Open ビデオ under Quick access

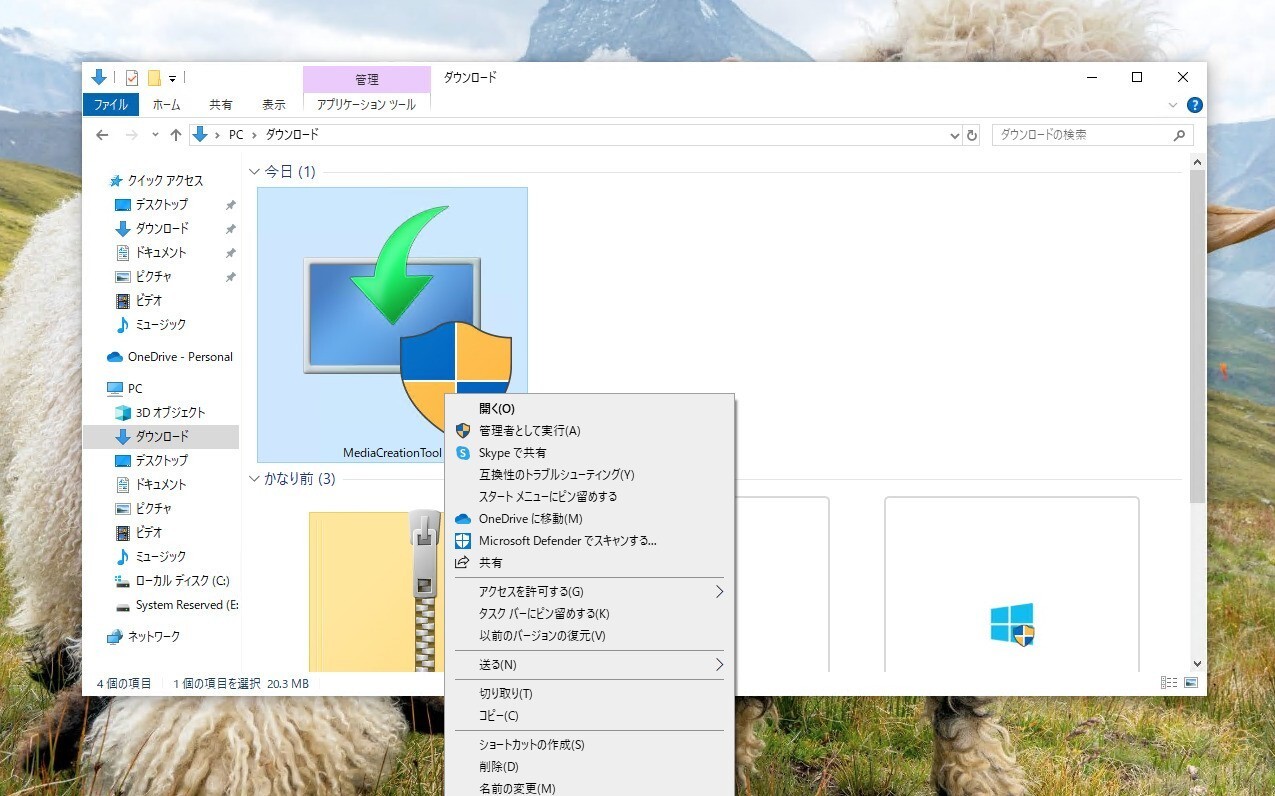(148, 301)
